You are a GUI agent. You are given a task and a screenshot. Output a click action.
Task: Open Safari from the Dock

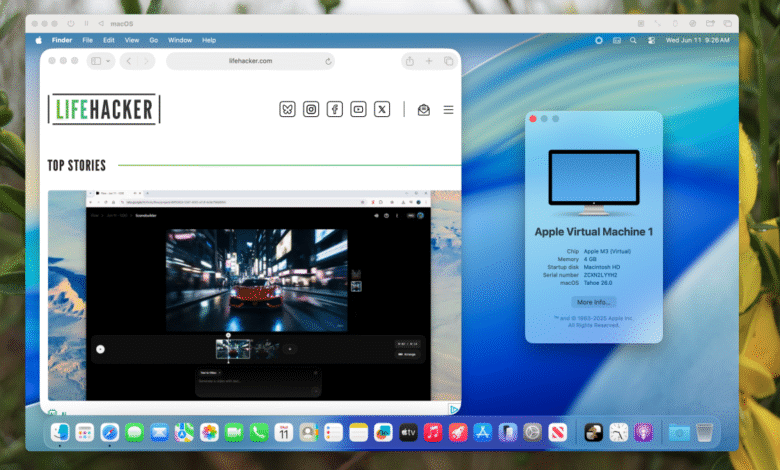pyautogui.click(x=109, y=432)
